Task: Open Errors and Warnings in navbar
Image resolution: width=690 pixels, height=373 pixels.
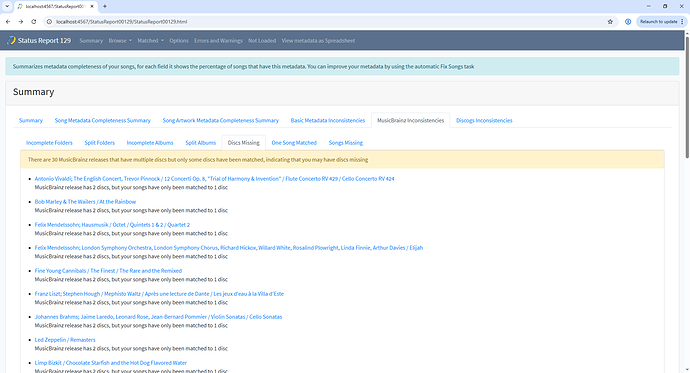Action: click(x=218, y=40)
